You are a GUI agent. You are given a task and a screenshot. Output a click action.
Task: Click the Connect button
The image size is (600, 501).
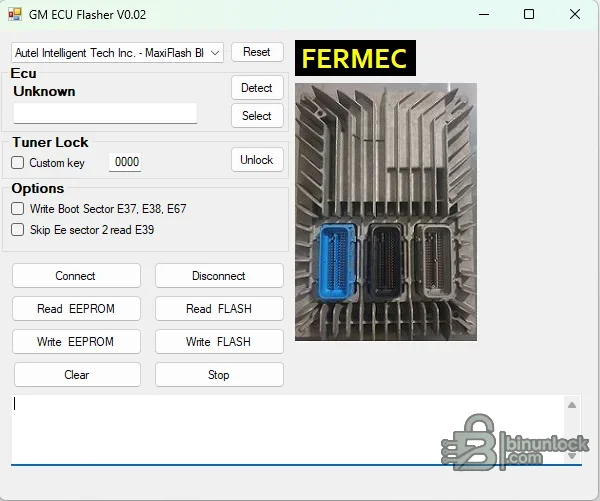click(76, 276)
